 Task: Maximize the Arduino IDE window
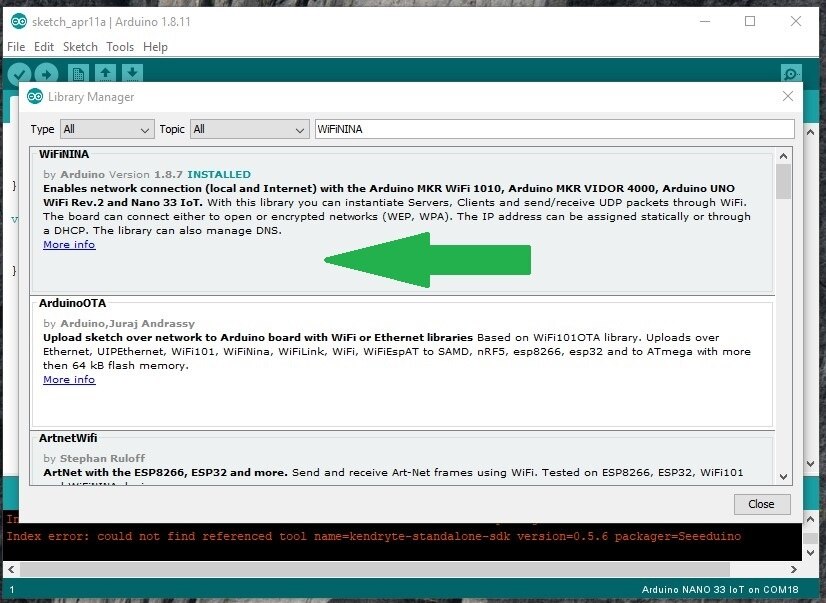750,22
